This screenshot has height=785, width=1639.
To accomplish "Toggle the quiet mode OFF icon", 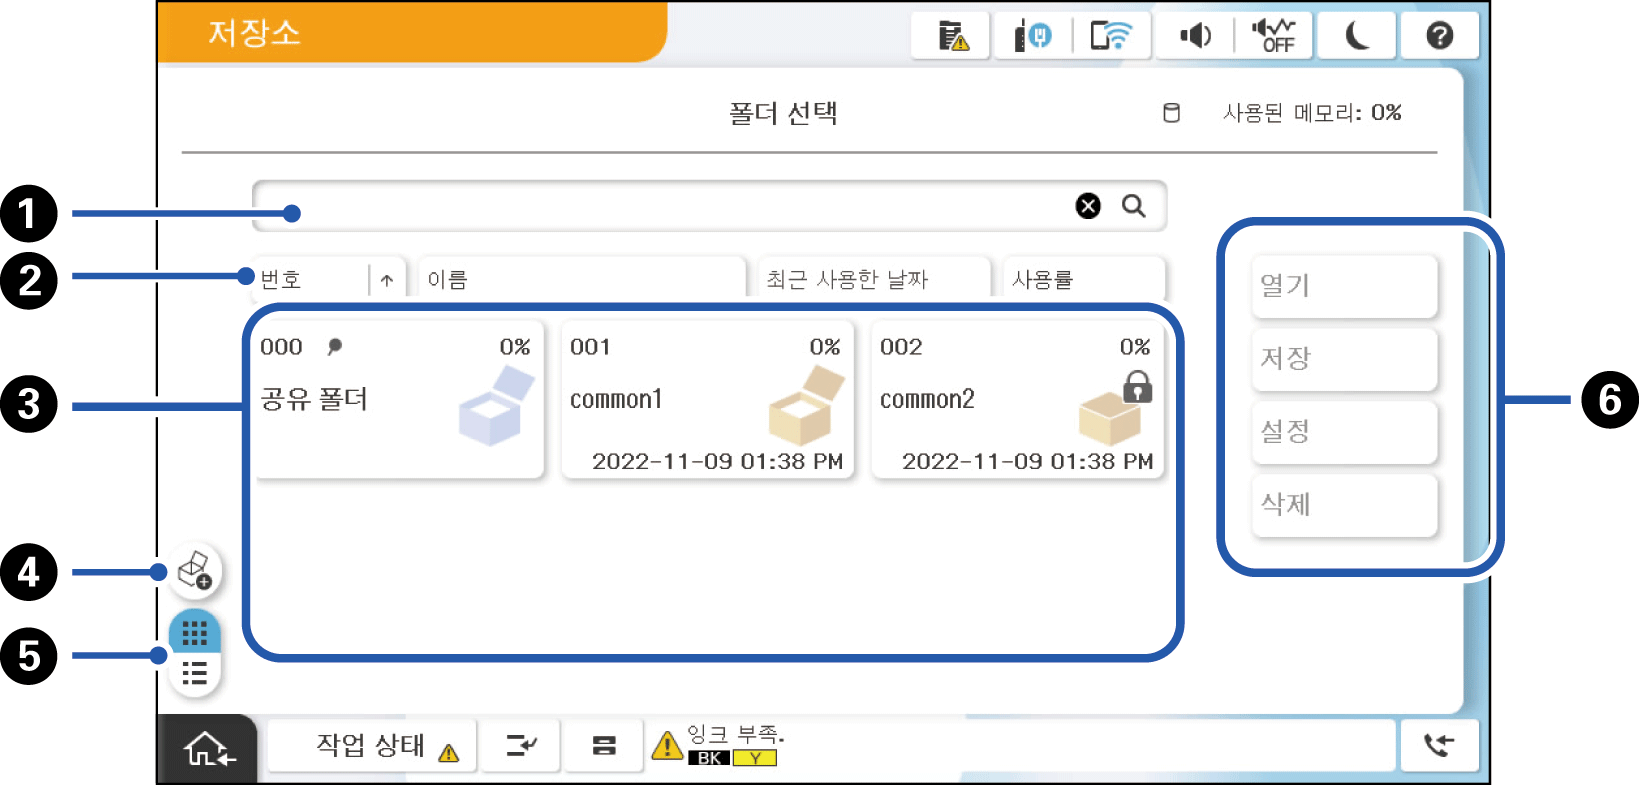I will tap(1274, 36).
